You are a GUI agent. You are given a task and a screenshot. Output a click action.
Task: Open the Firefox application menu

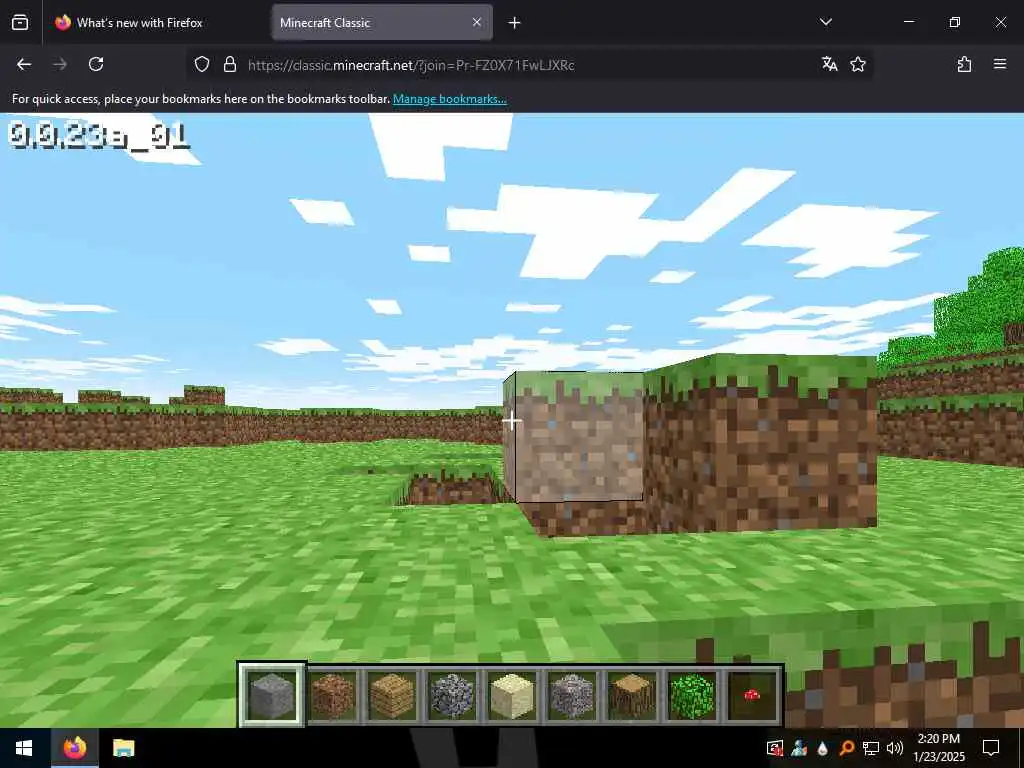click(1000, 64)
